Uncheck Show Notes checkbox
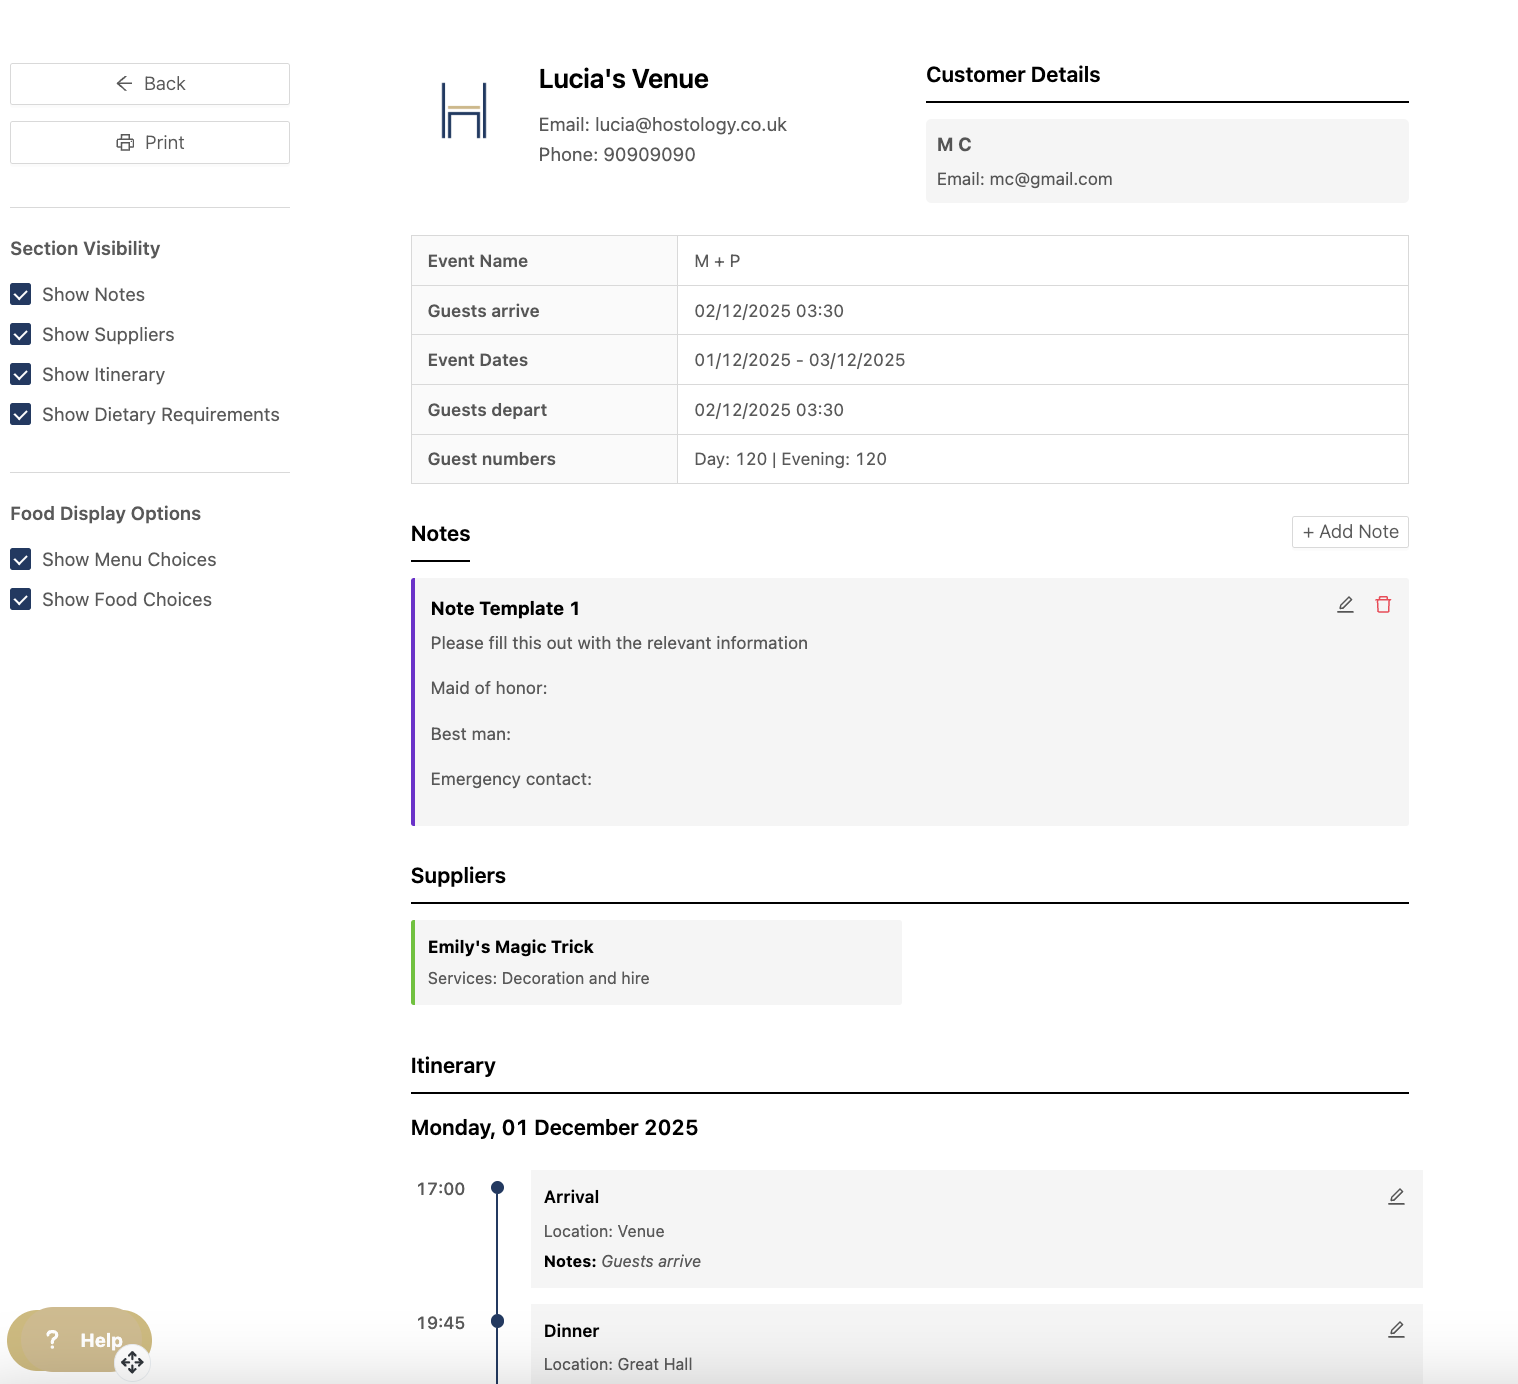1518x1384 pixels. tap(21, 295)
